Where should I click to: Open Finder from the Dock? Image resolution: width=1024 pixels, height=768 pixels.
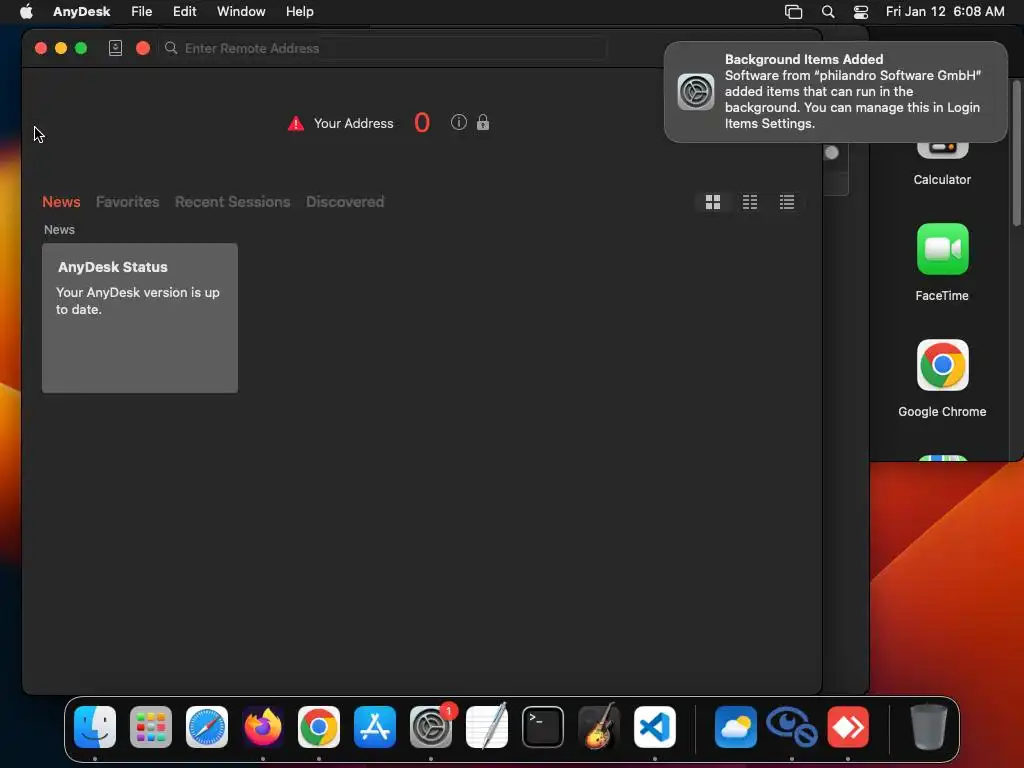tap(95, 727)
